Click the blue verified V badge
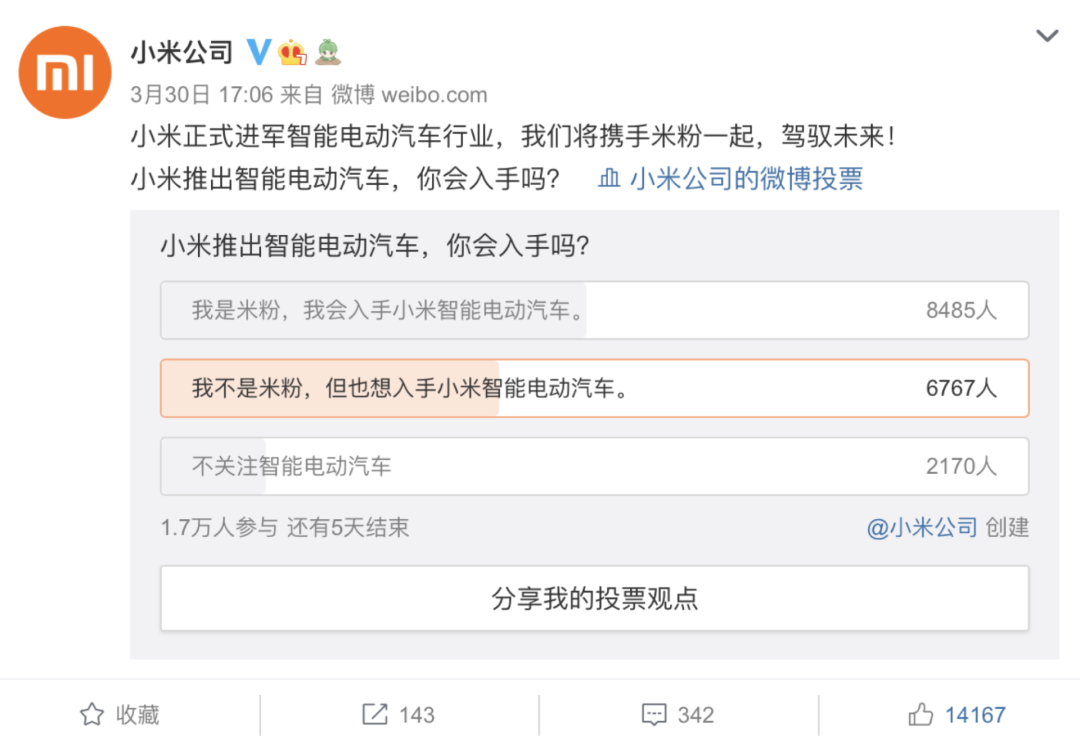This screenshot has height=745, width=1080. pyautogui.click(x=259, y=51)
